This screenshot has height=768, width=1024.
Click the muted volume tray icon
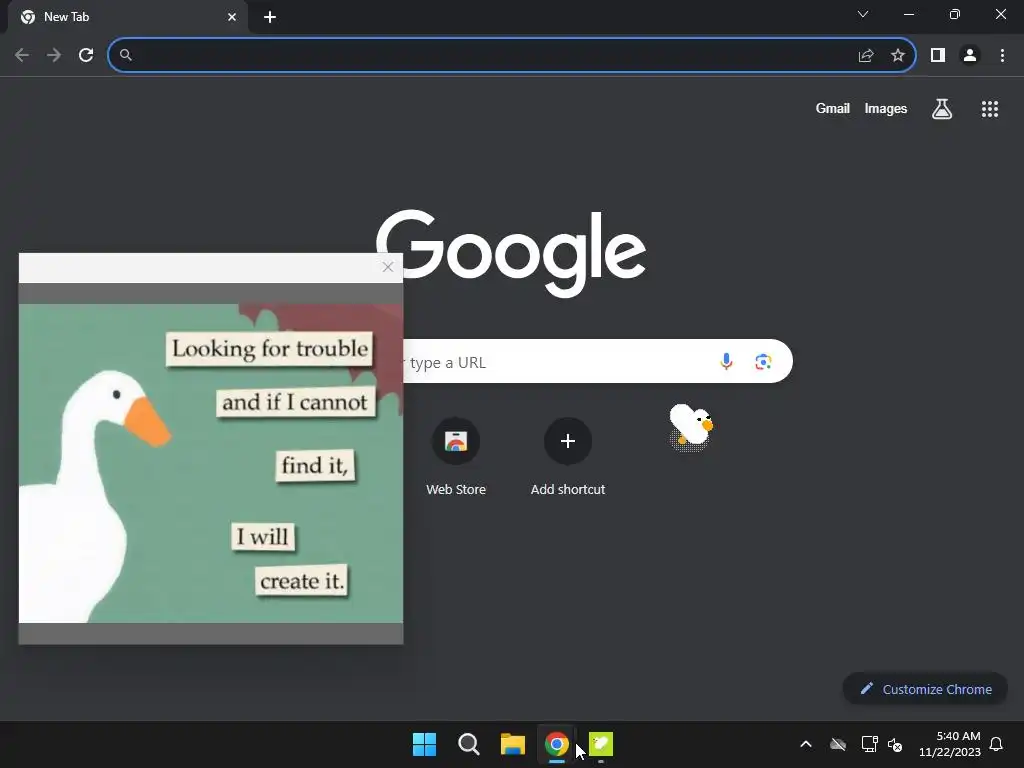point(895,744)
